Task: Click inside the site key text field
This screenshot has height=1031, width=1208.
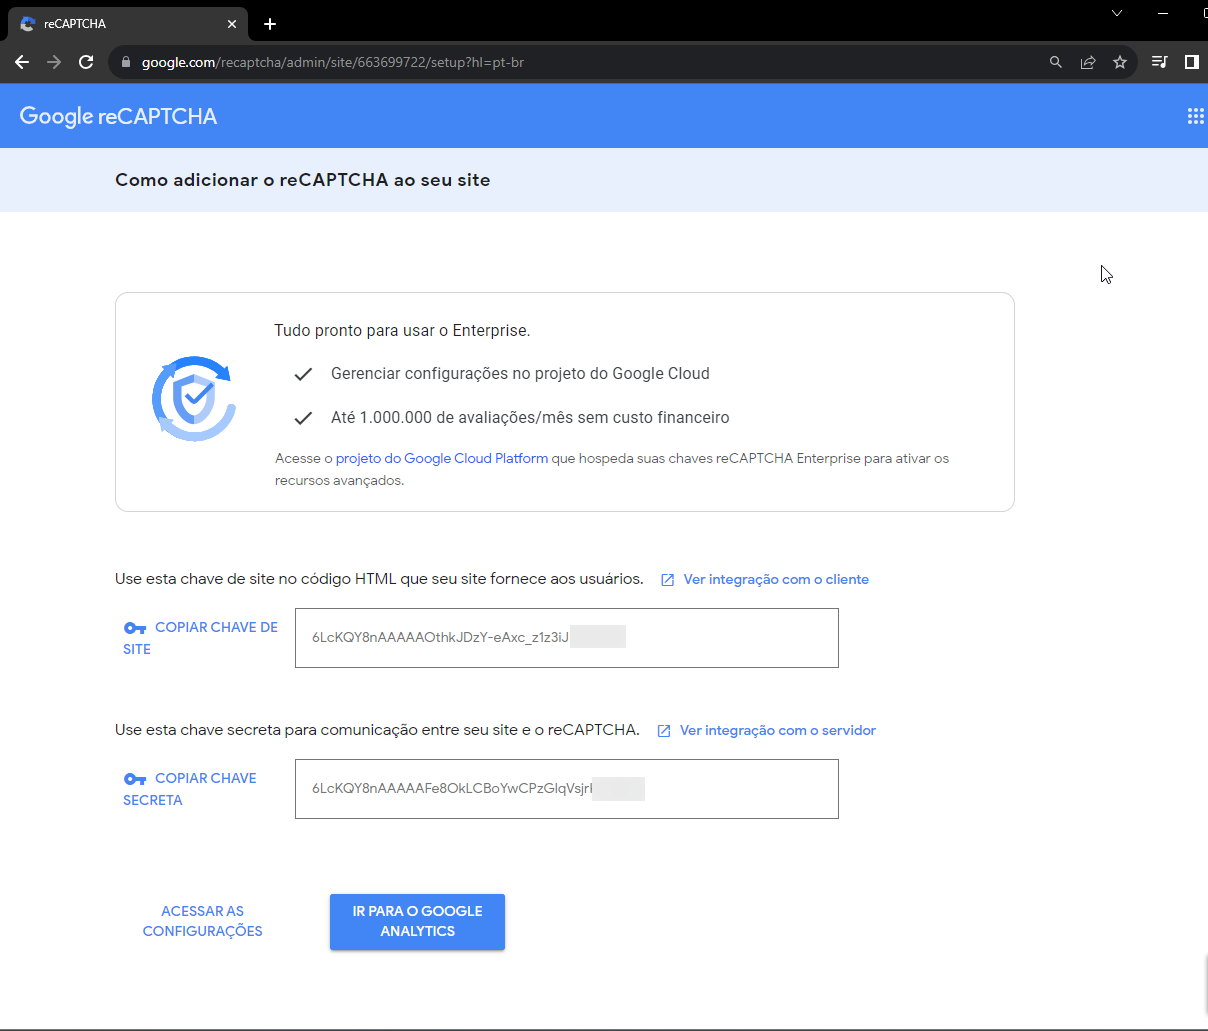Action: pyautogui.click(x=566, y=637)
